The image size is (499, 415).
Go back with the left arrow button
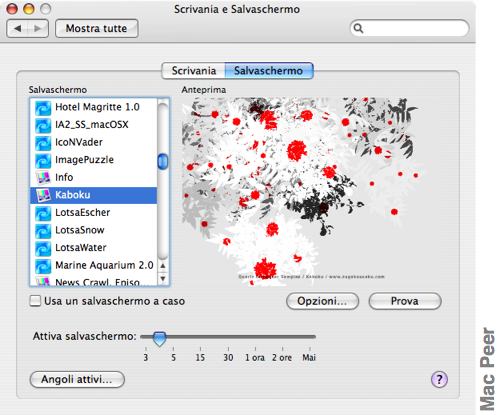coord(17,28)
